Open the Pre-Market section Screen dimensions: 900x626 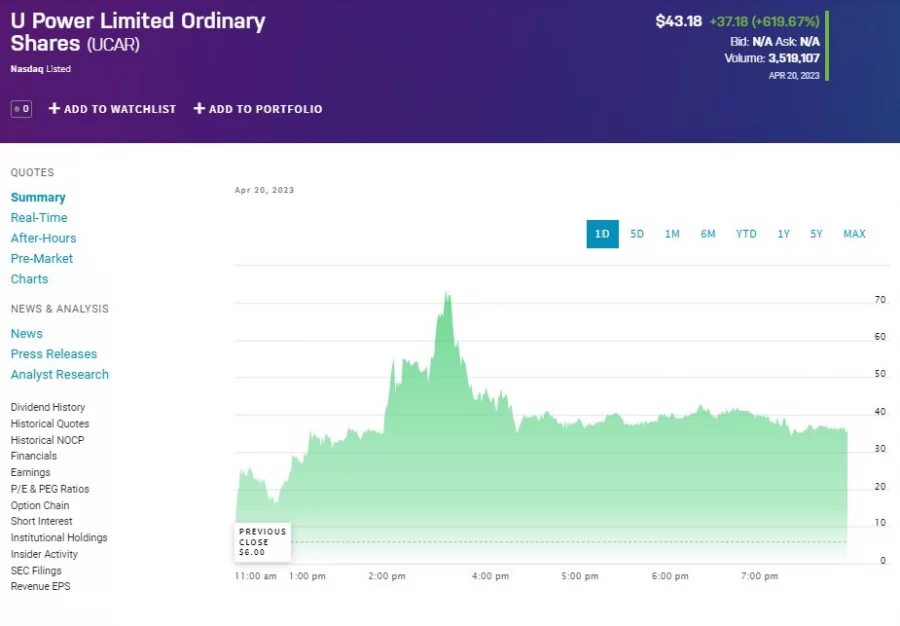click(x=41, y=258)
